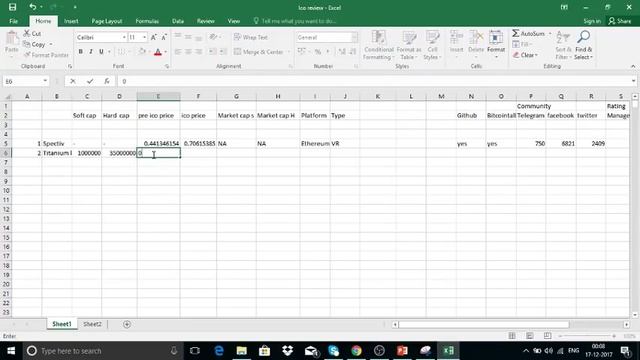Click the Insert cells icon

(456, 37)
